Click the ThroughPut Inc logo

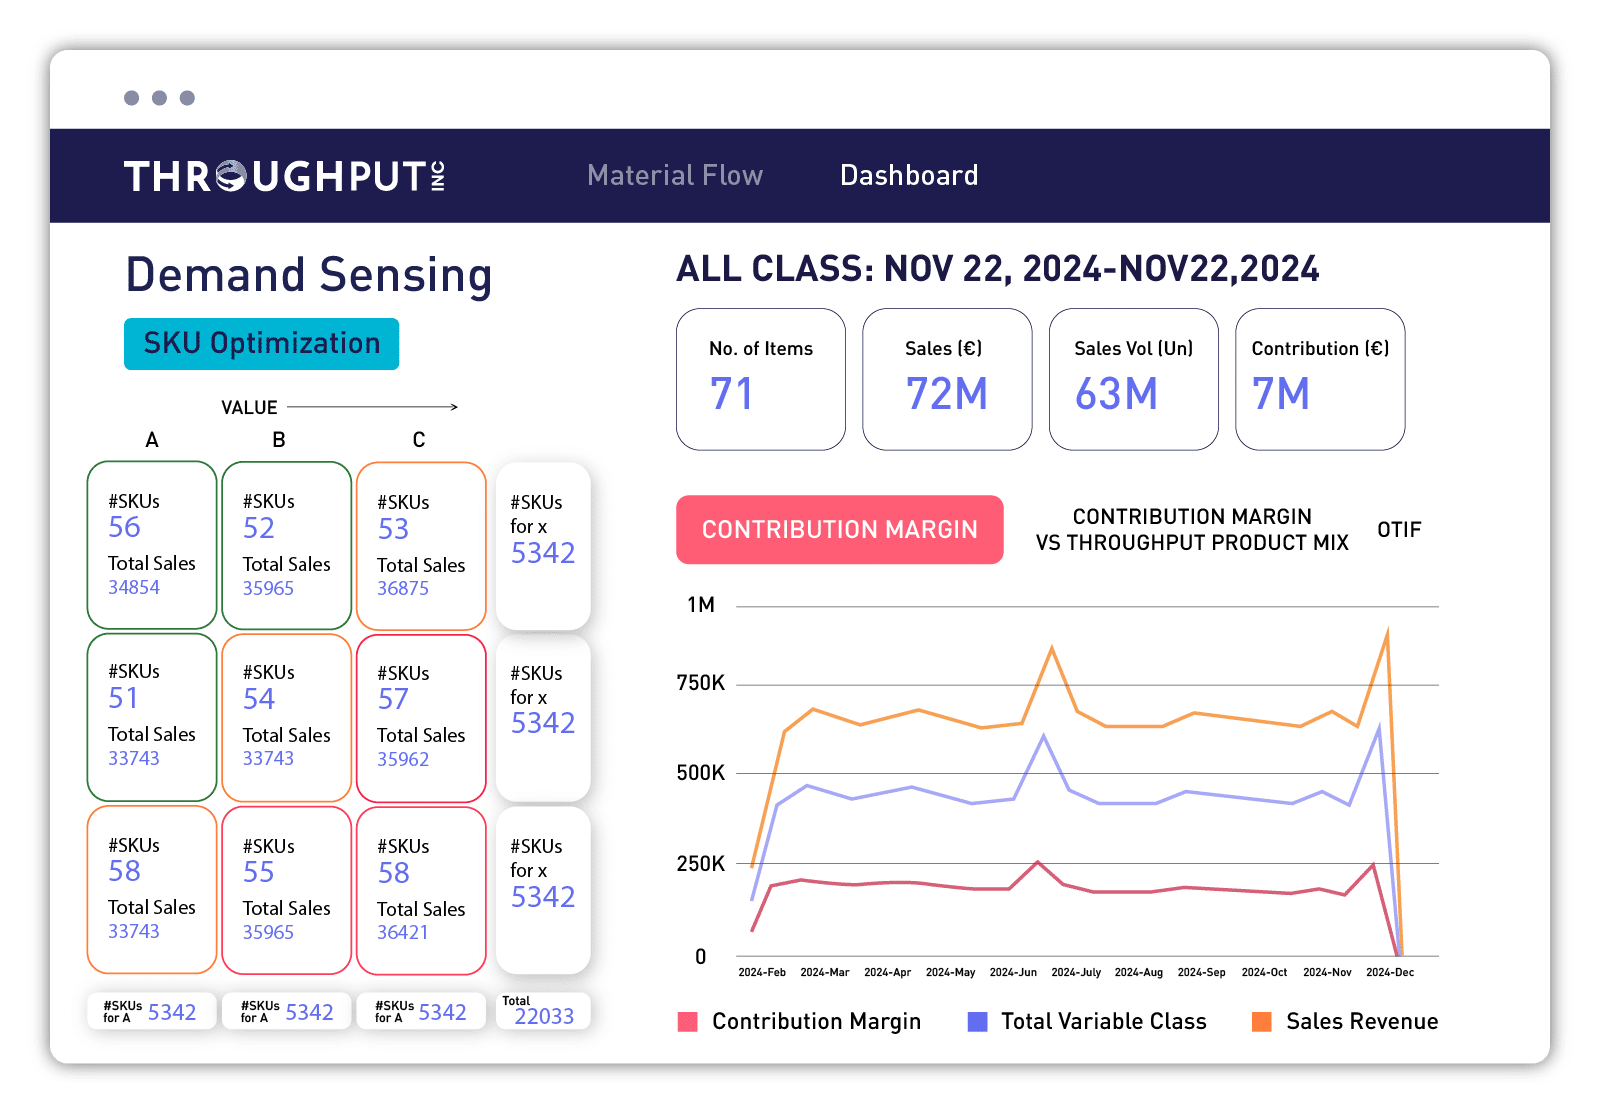pyautogui.click(x=285, y=176)
